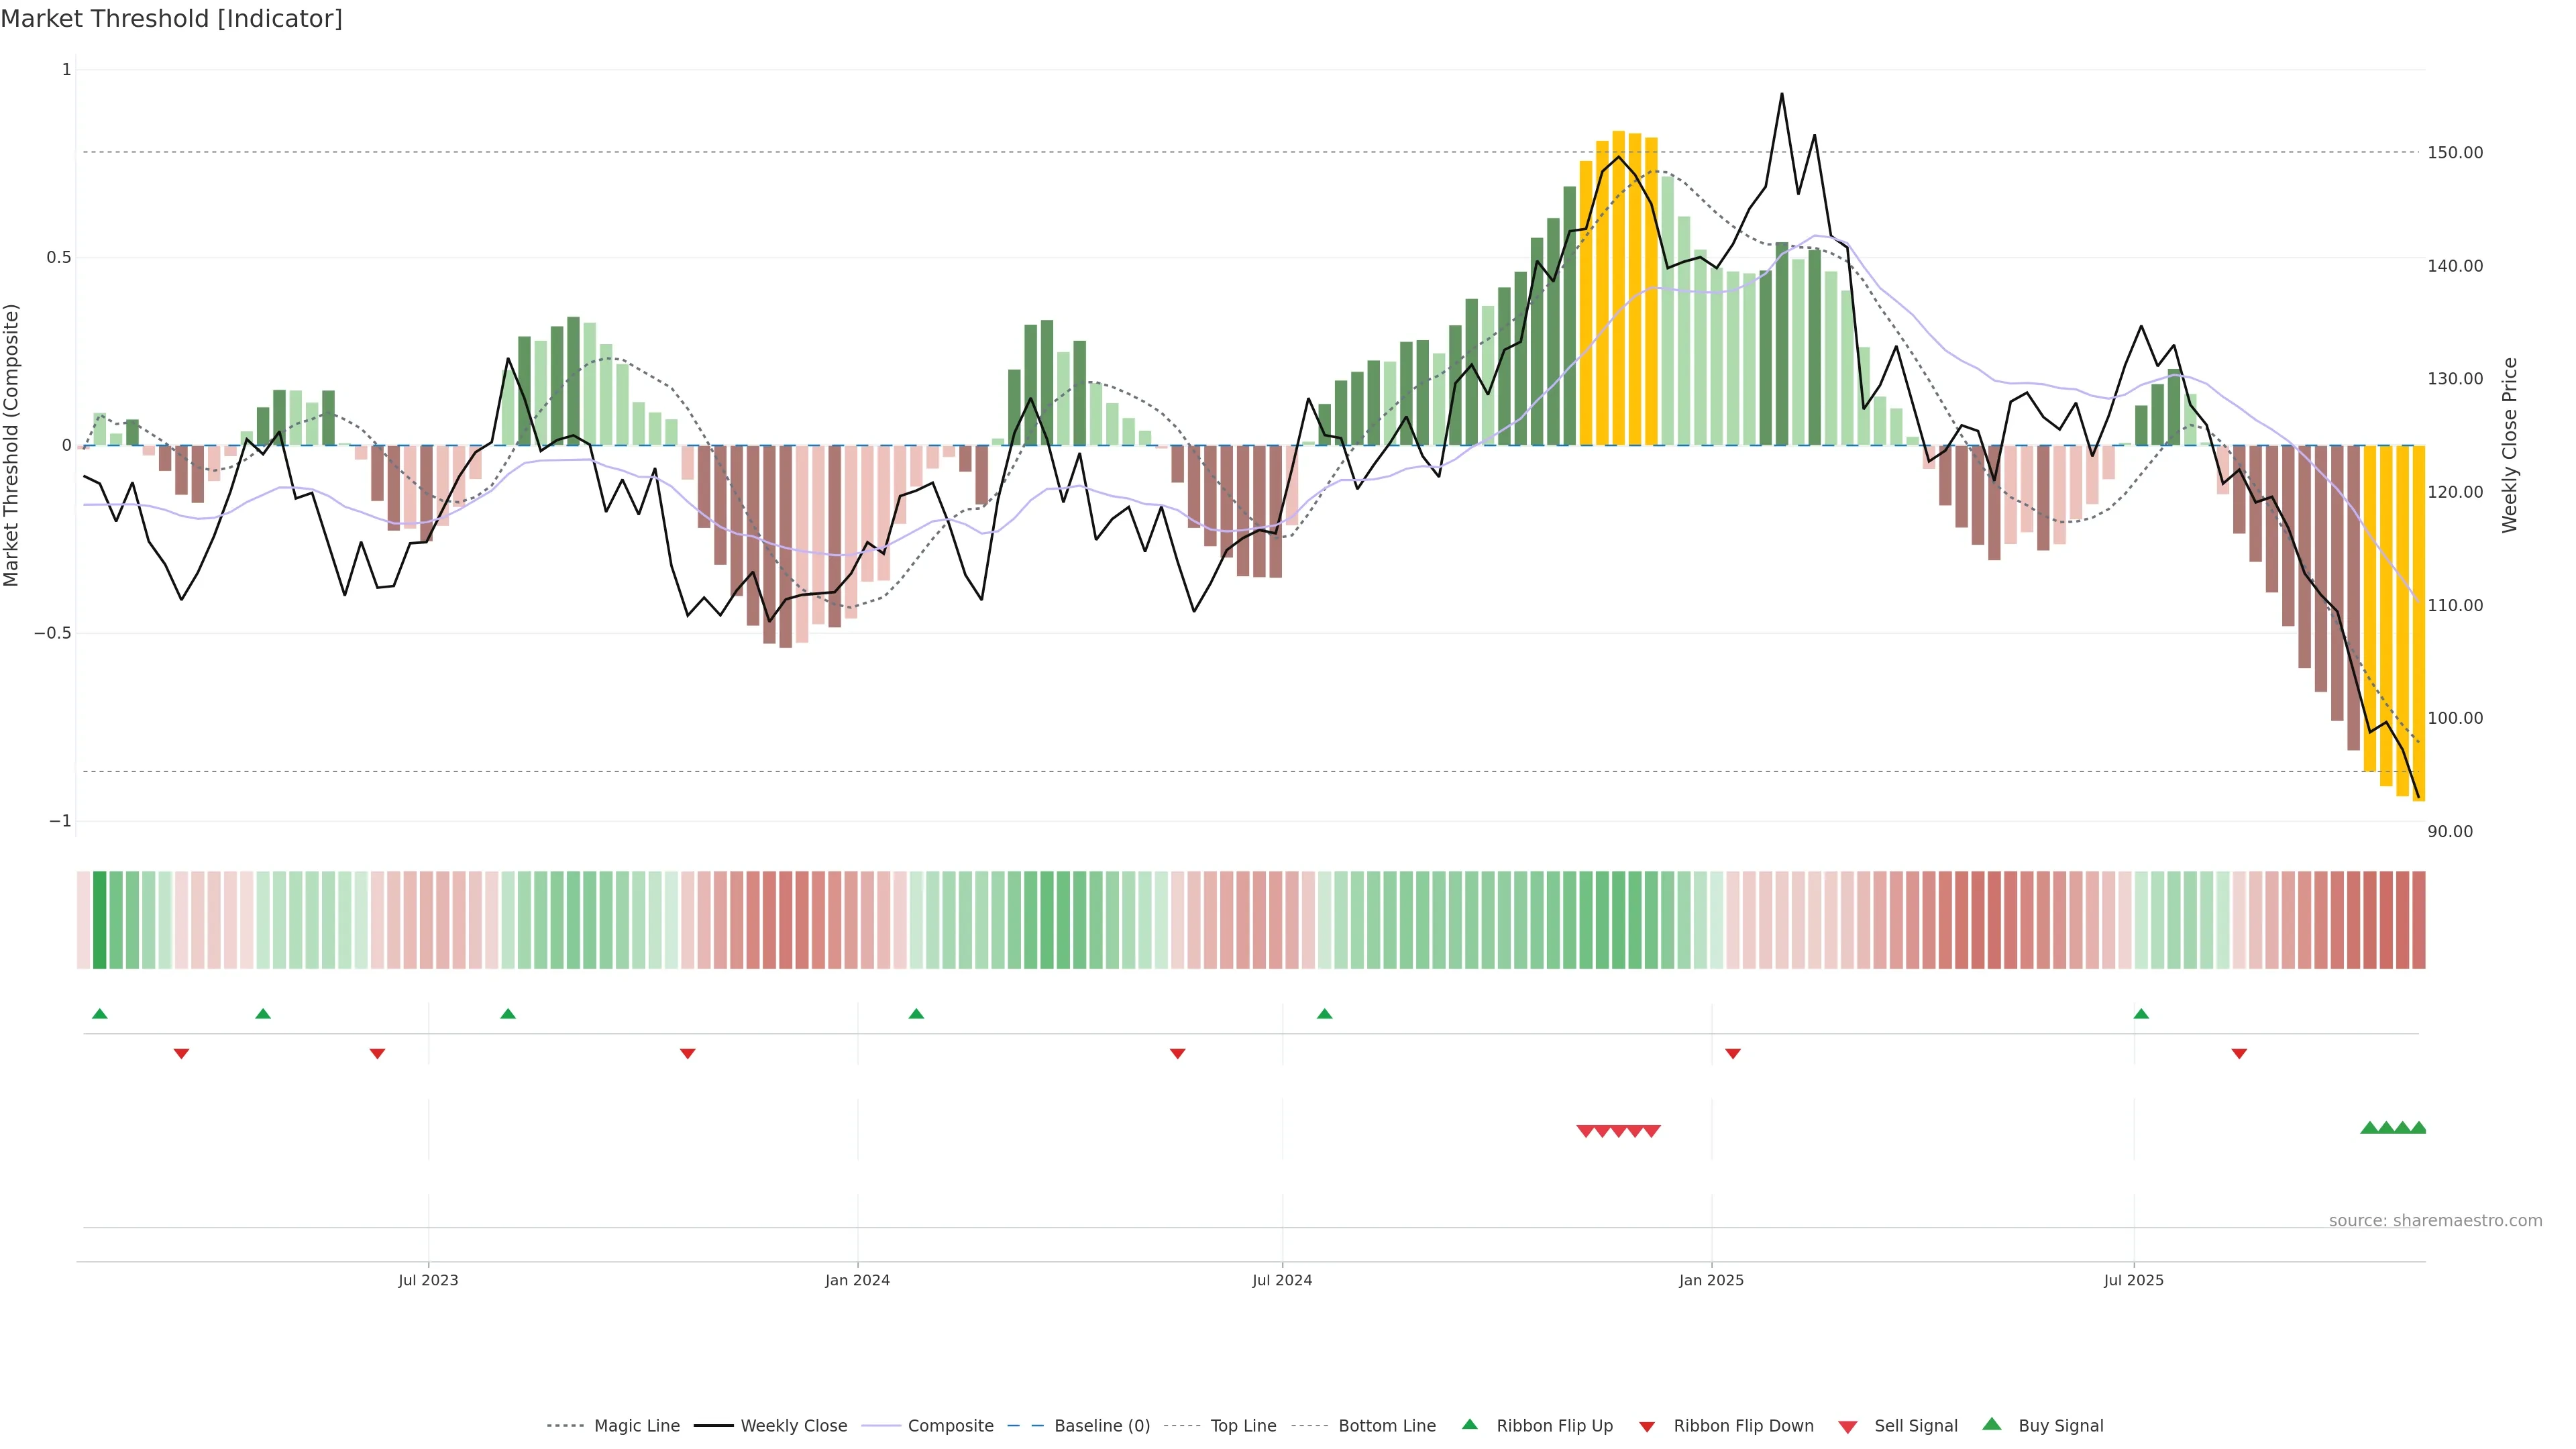Image resolution: width=2576 pixels, height=1449 pixels.
Task: Click the bright green ribbon cell at far left
Action: 99,920
